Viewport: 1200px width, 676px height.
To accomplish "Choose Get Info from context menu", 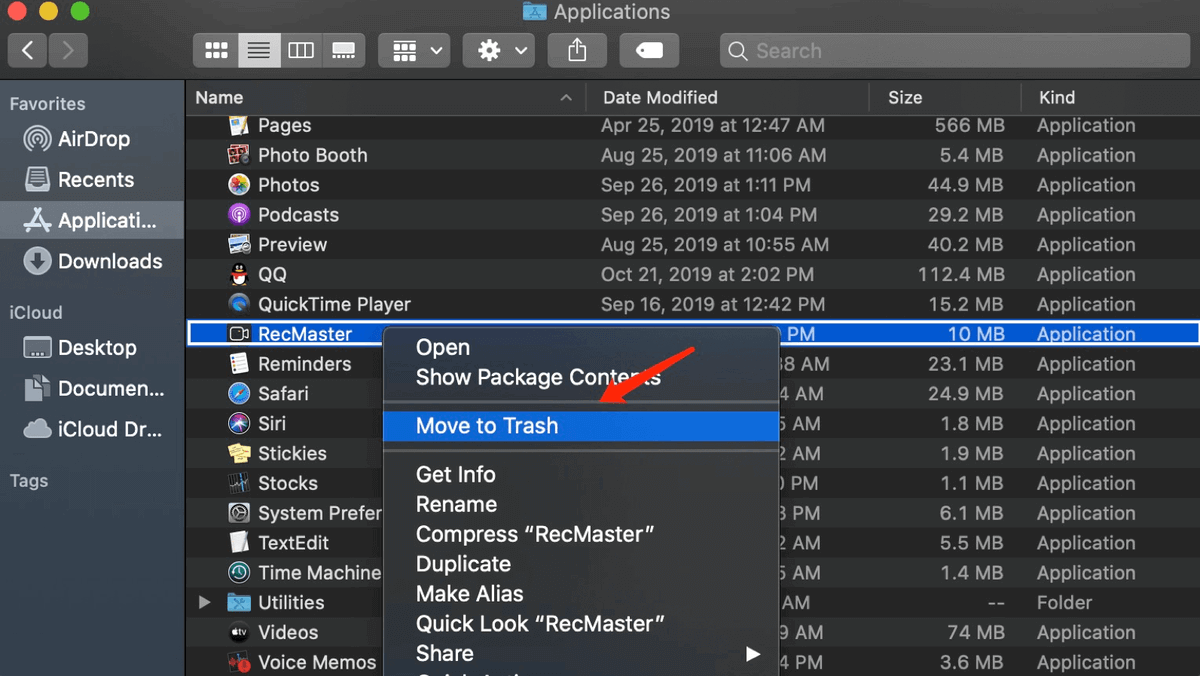I will (x=581, y=474).
